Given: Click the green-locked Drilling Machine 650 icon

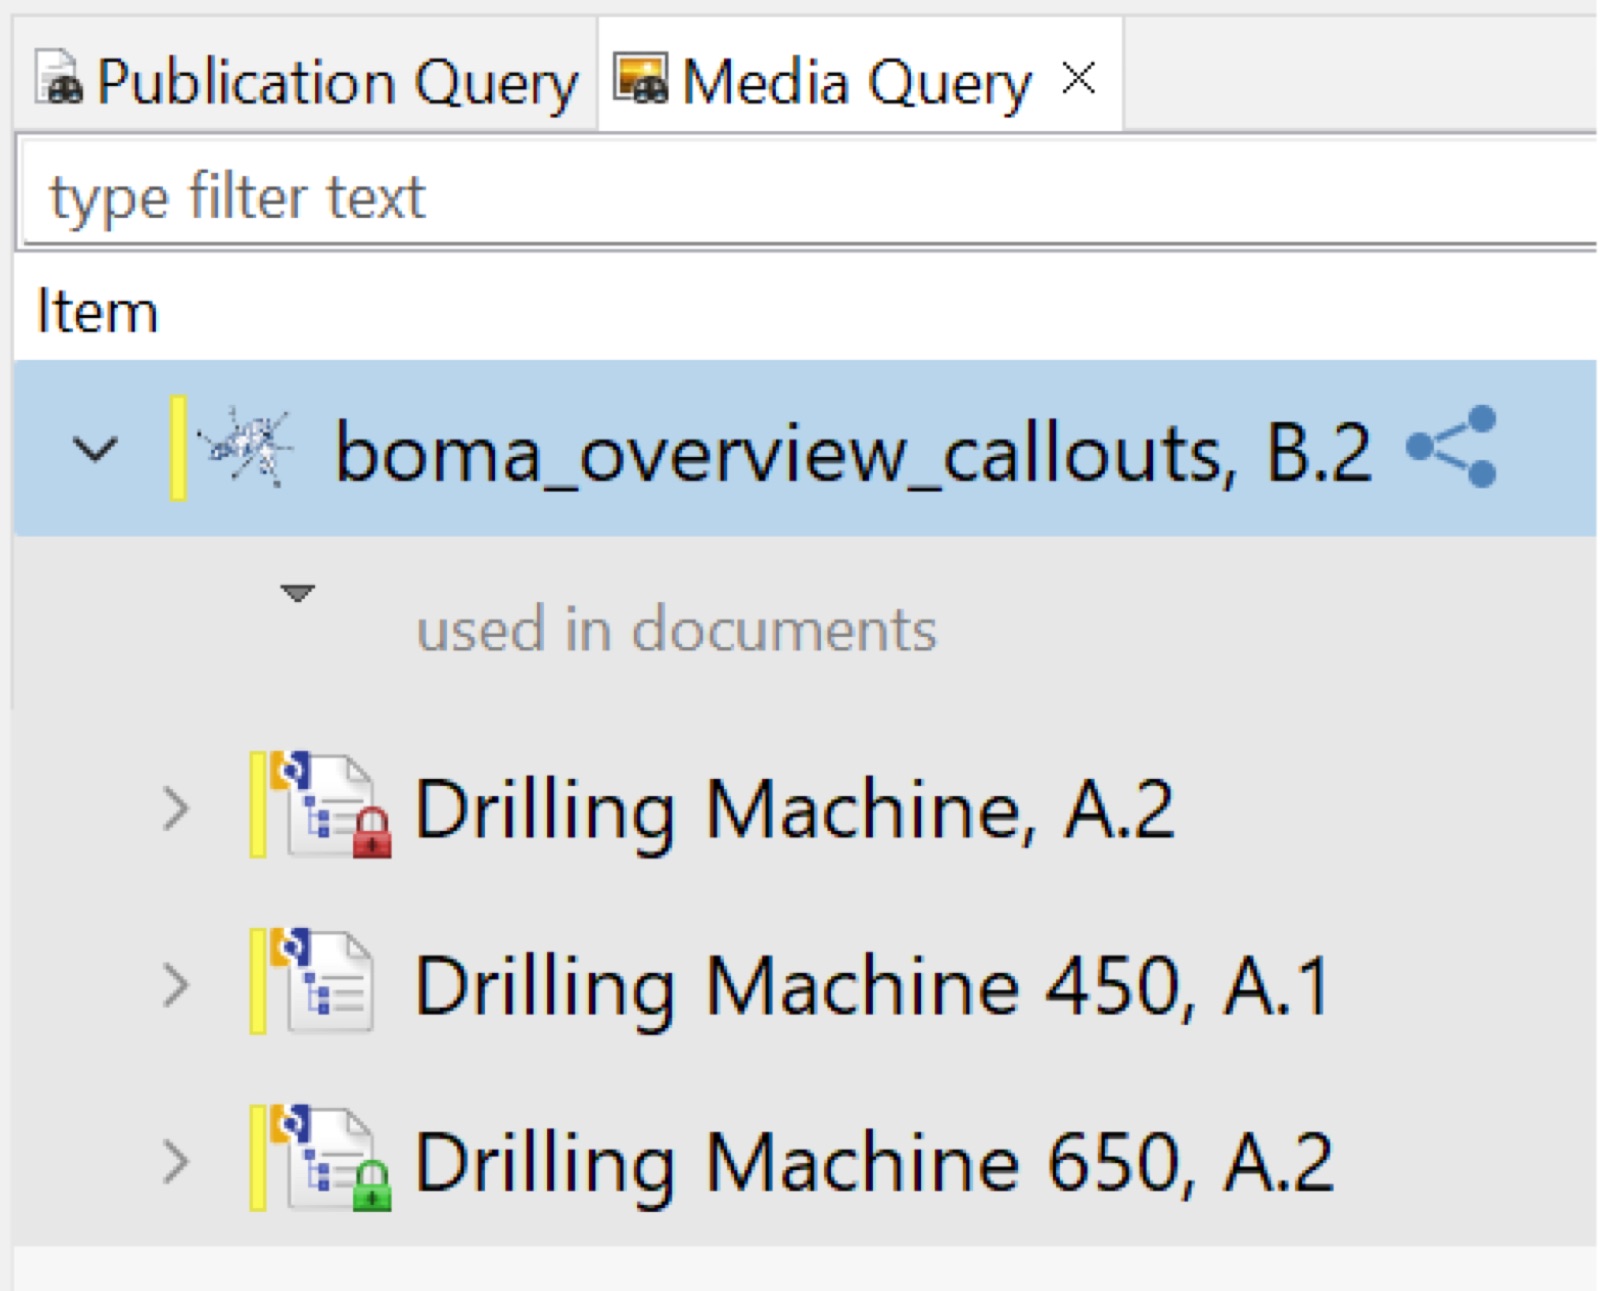Looking at the screenshot, I should 331,1159.
